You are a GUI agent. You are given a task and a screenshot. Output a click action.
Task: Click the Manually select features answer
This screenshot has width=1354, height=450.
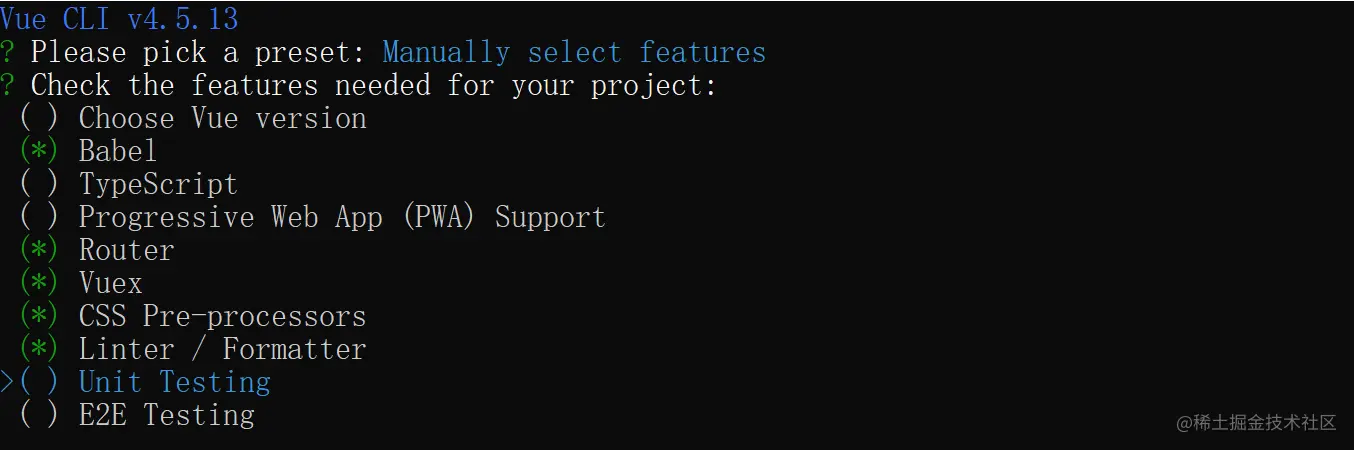click(574, 52)
